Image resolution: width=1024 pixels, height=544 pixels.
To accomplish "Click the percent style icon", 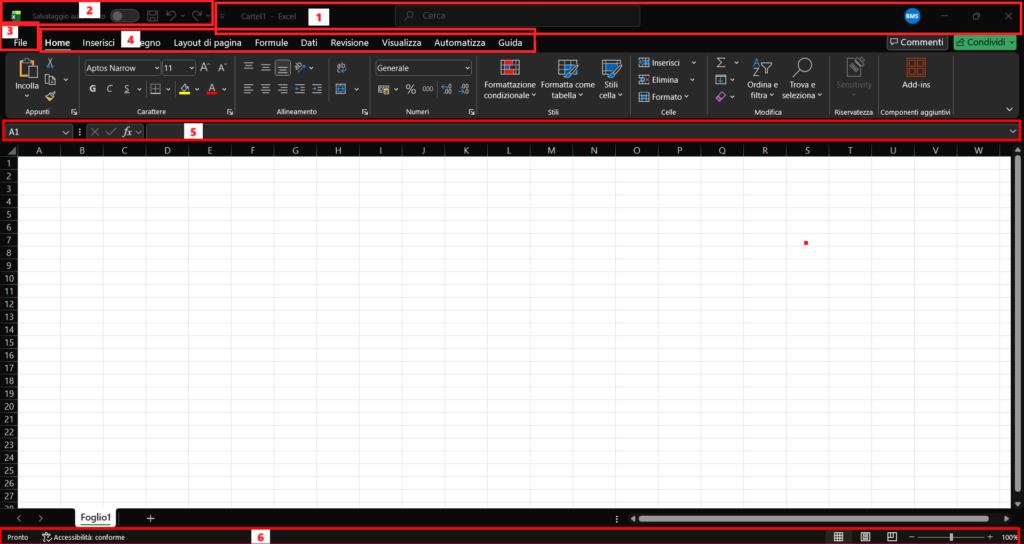I will [x=410, y=89].
